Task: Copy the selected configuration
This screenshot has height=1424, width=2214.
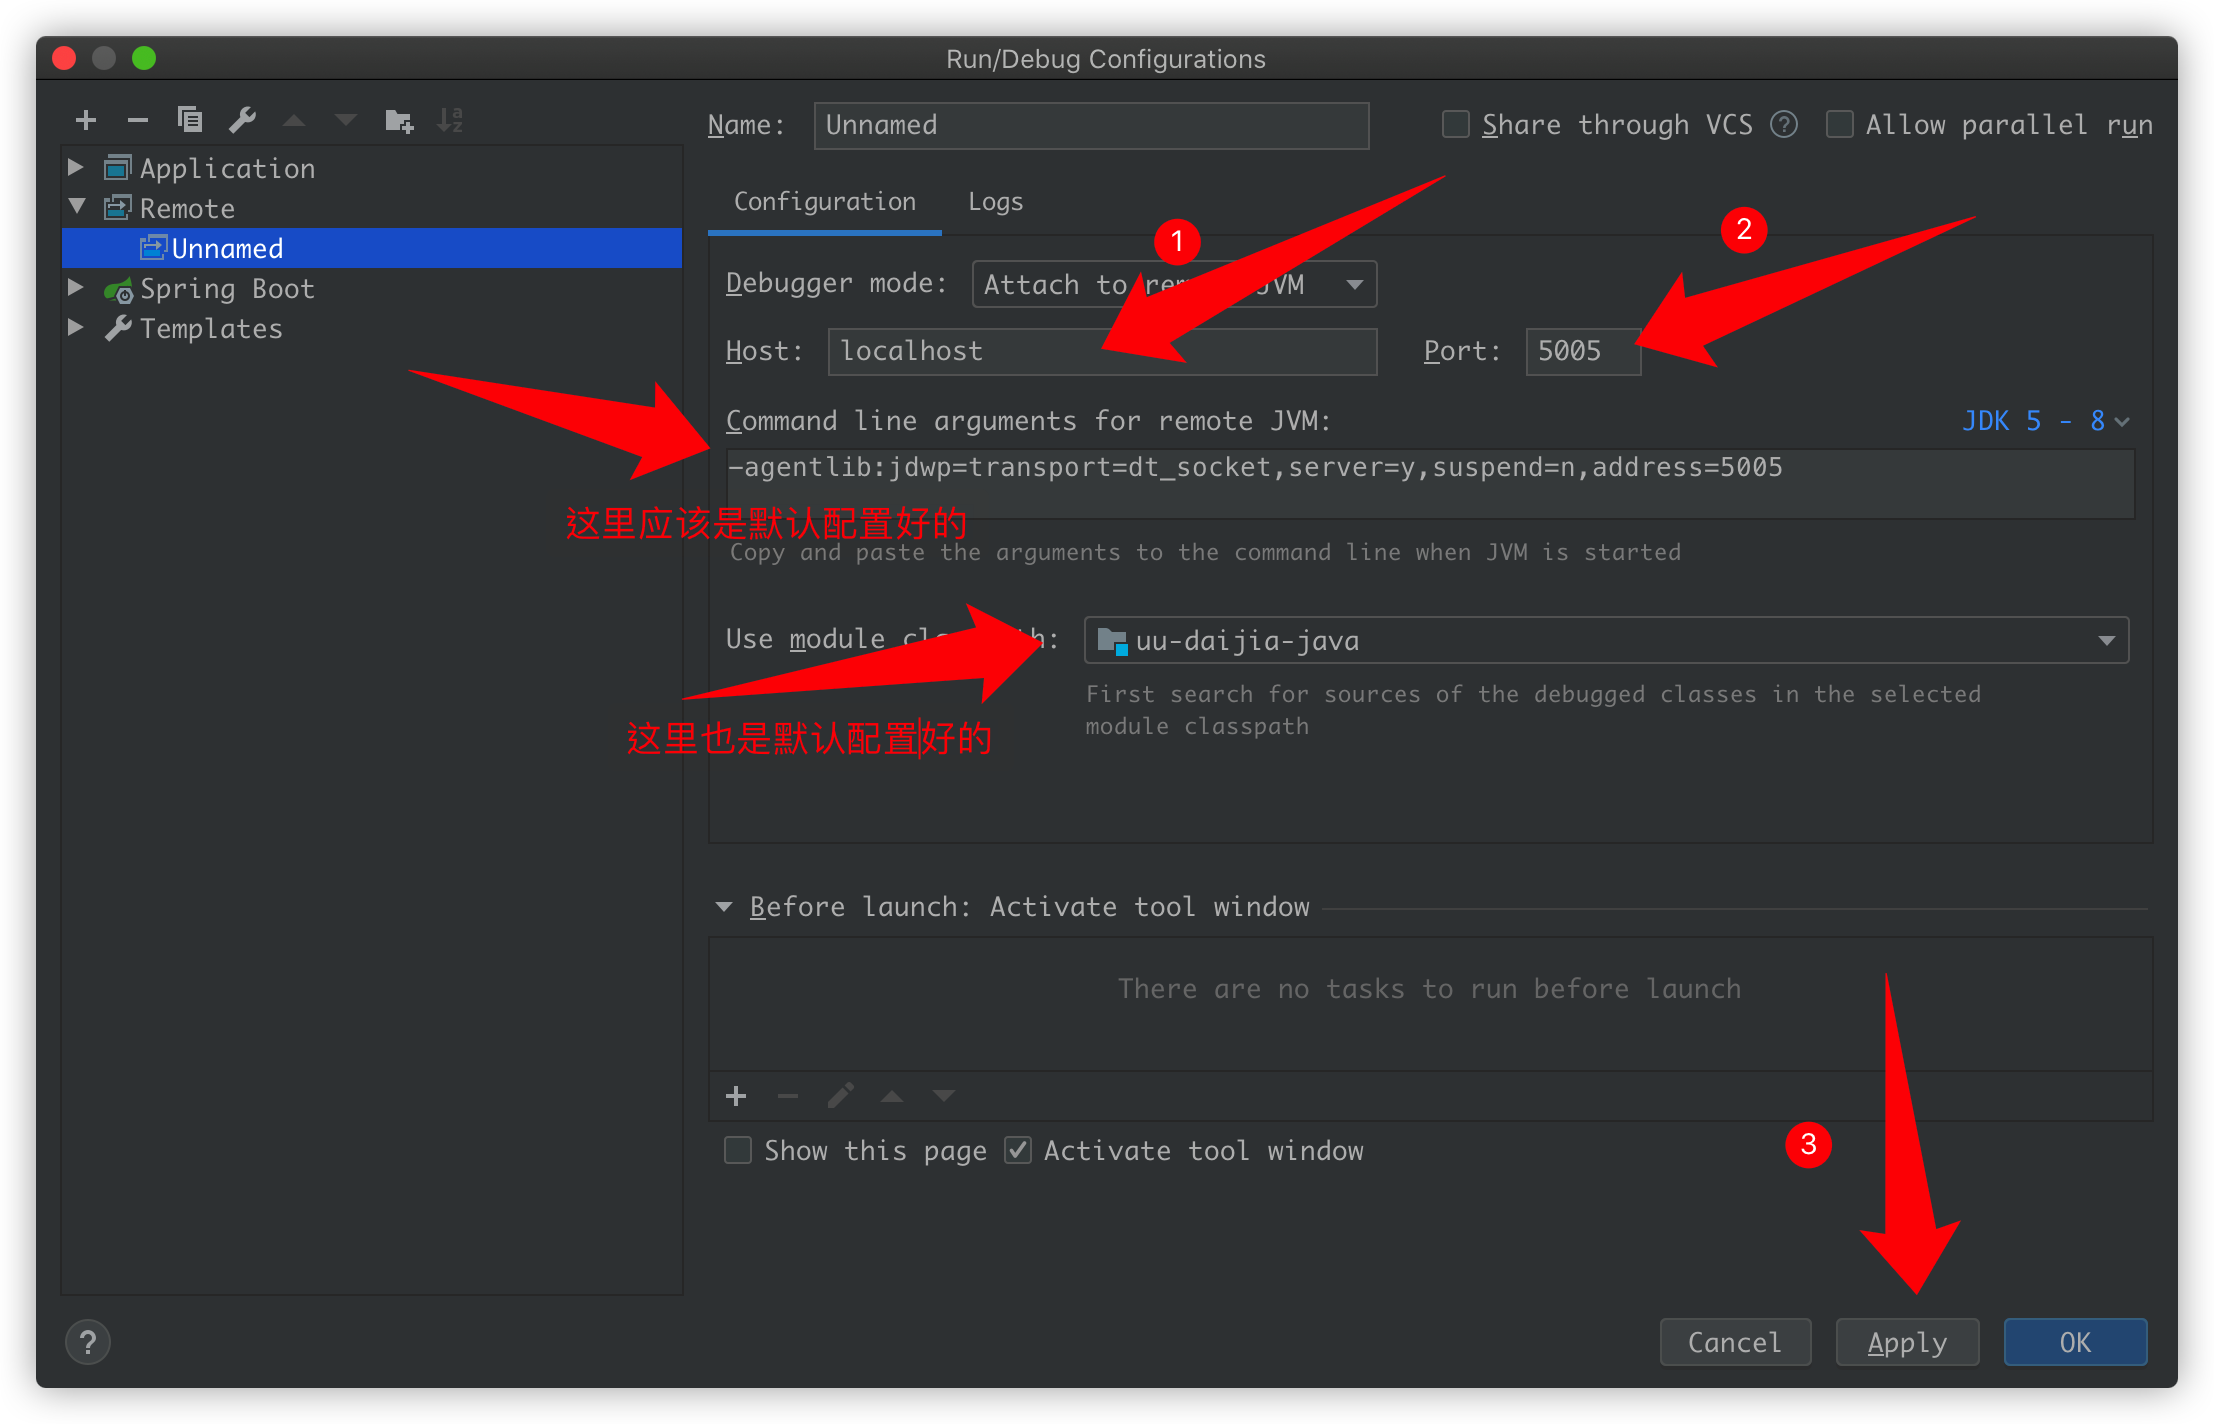Action: (x=190, y=120)
